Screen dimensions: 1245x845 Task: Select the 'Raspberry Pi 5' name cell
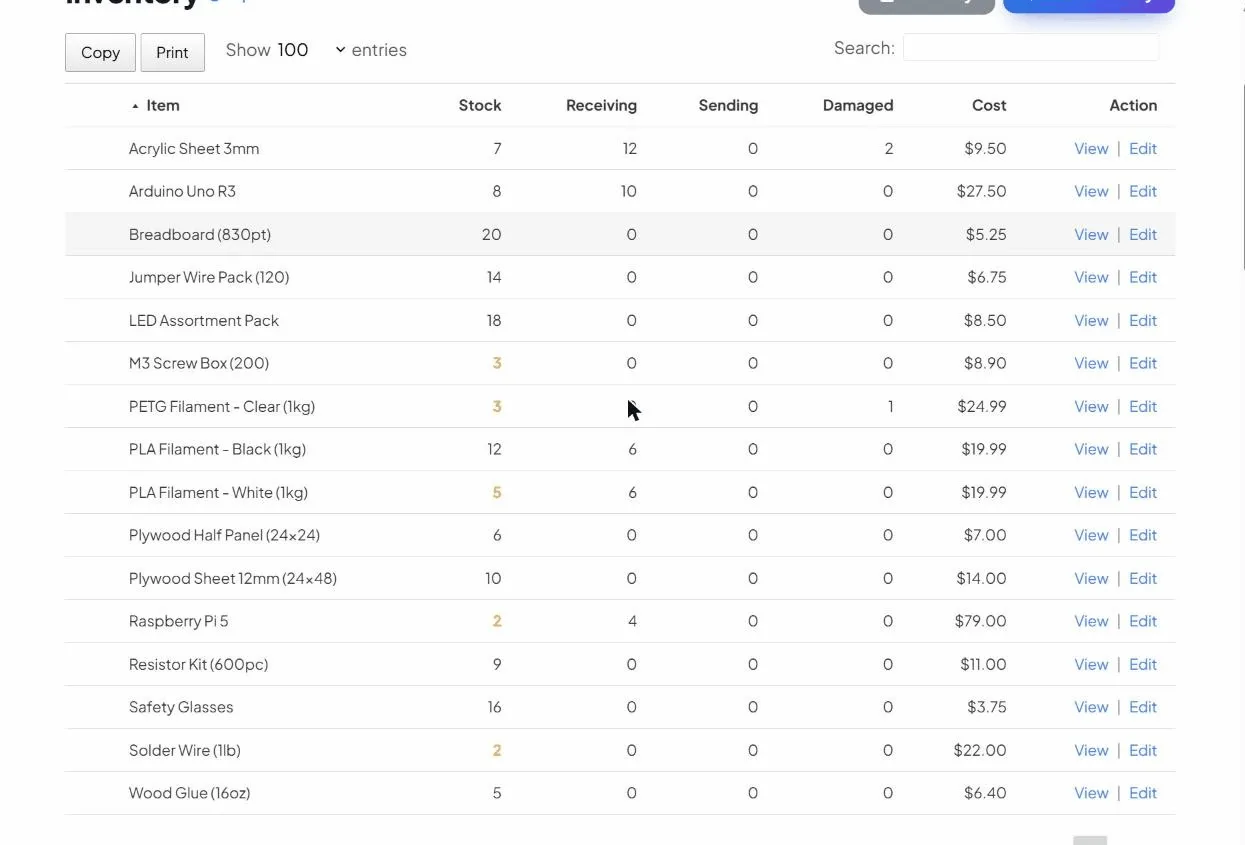(179, 621)
